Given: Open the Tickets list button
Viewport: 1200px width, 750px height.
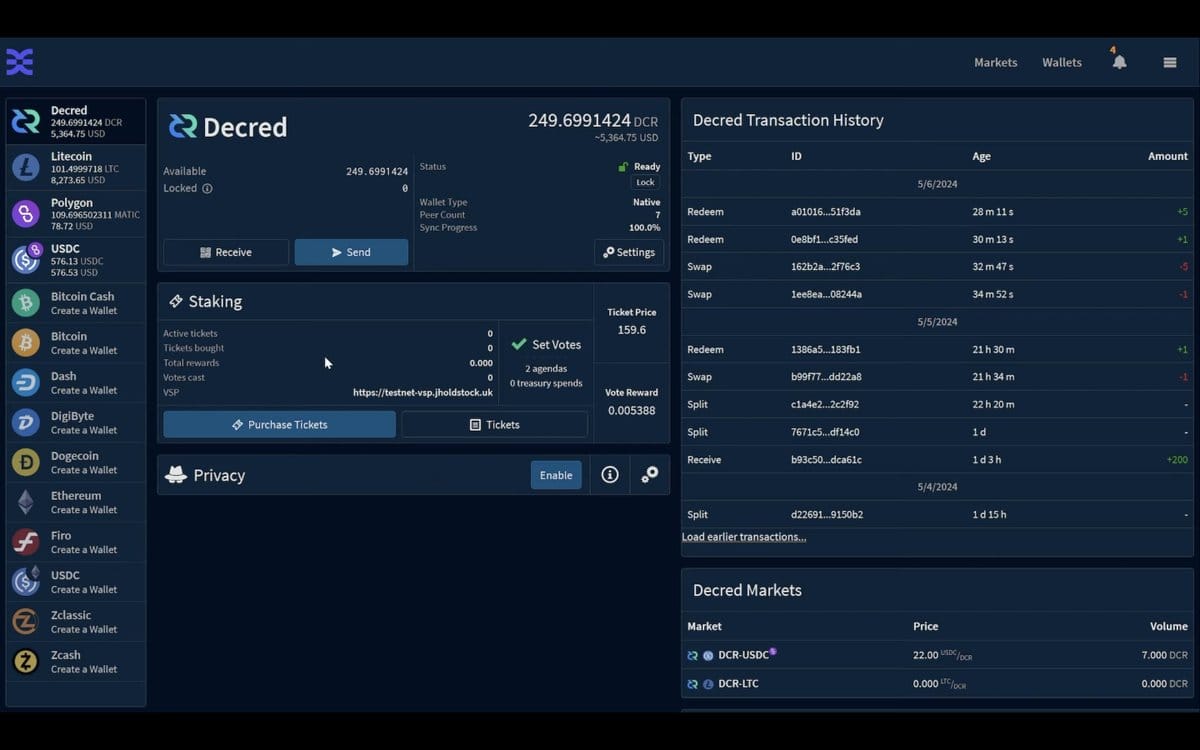Looking at the screenshot, I should tap(494, 424).
